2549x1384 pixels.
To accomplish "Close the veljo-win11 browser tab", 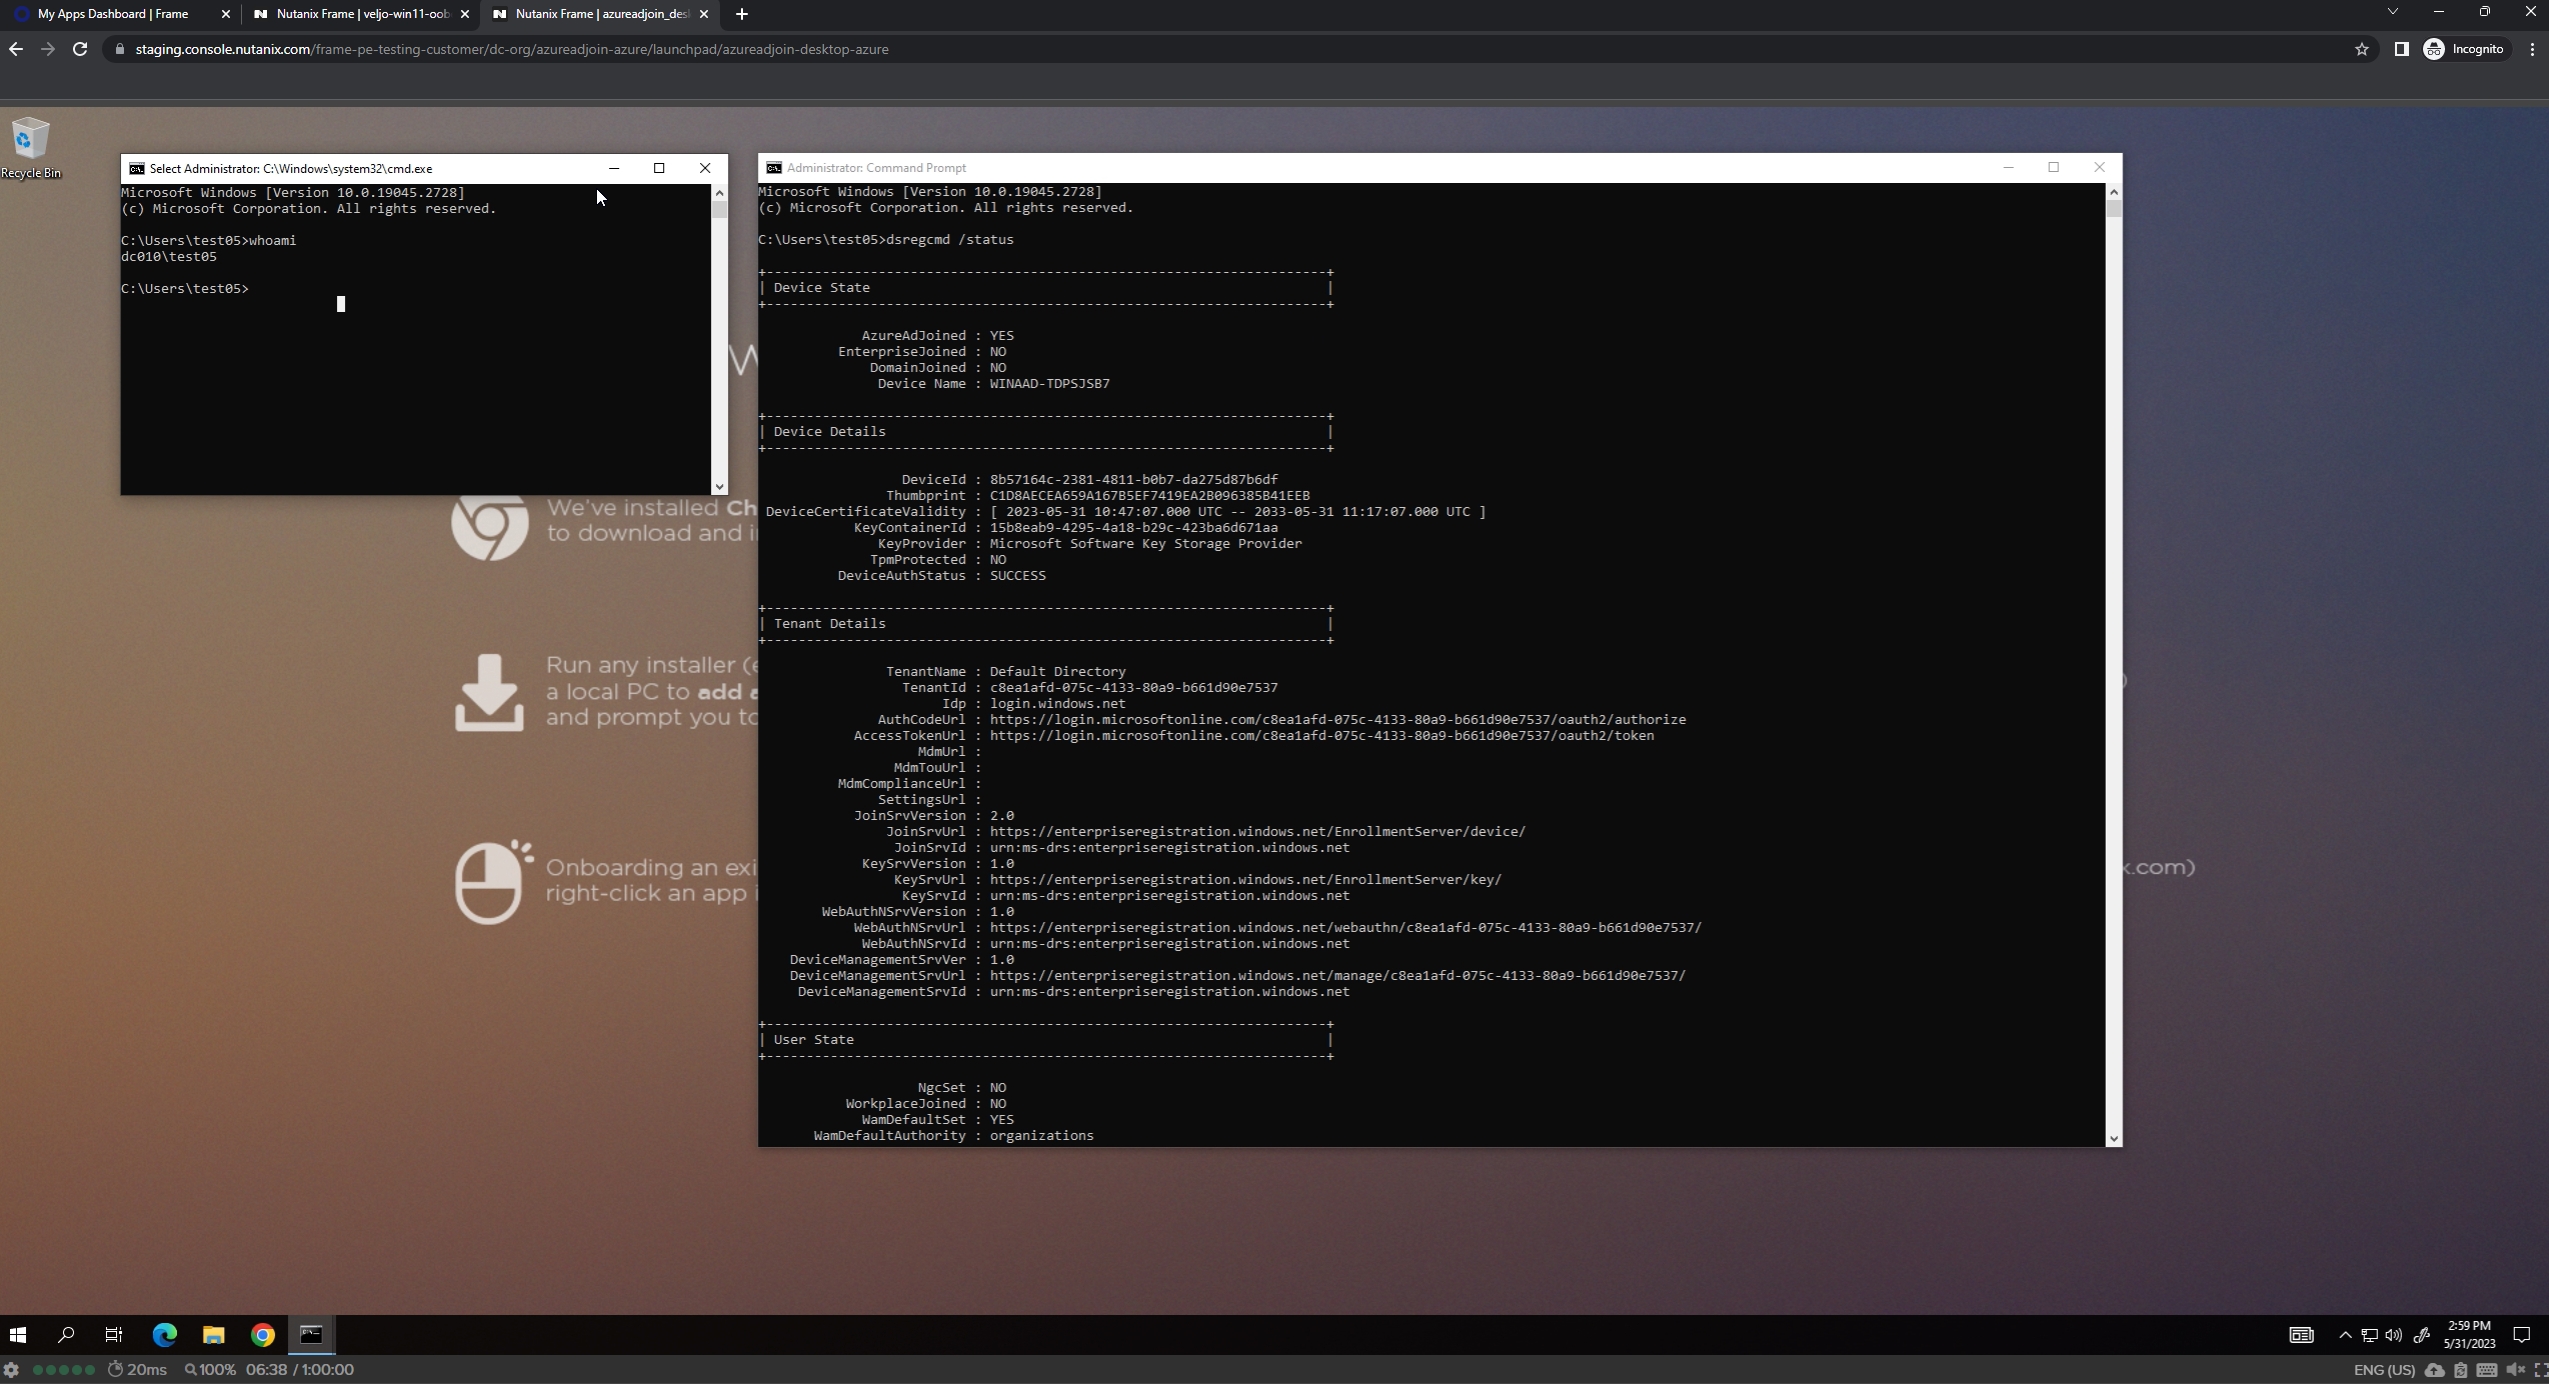I will click(x=464, y=14).
